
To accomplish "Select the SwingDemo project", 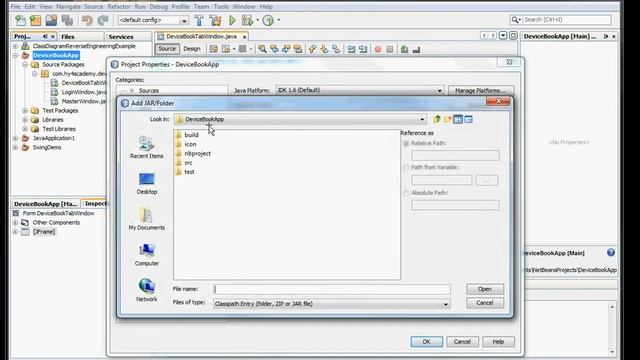I will tap(47, 147).
